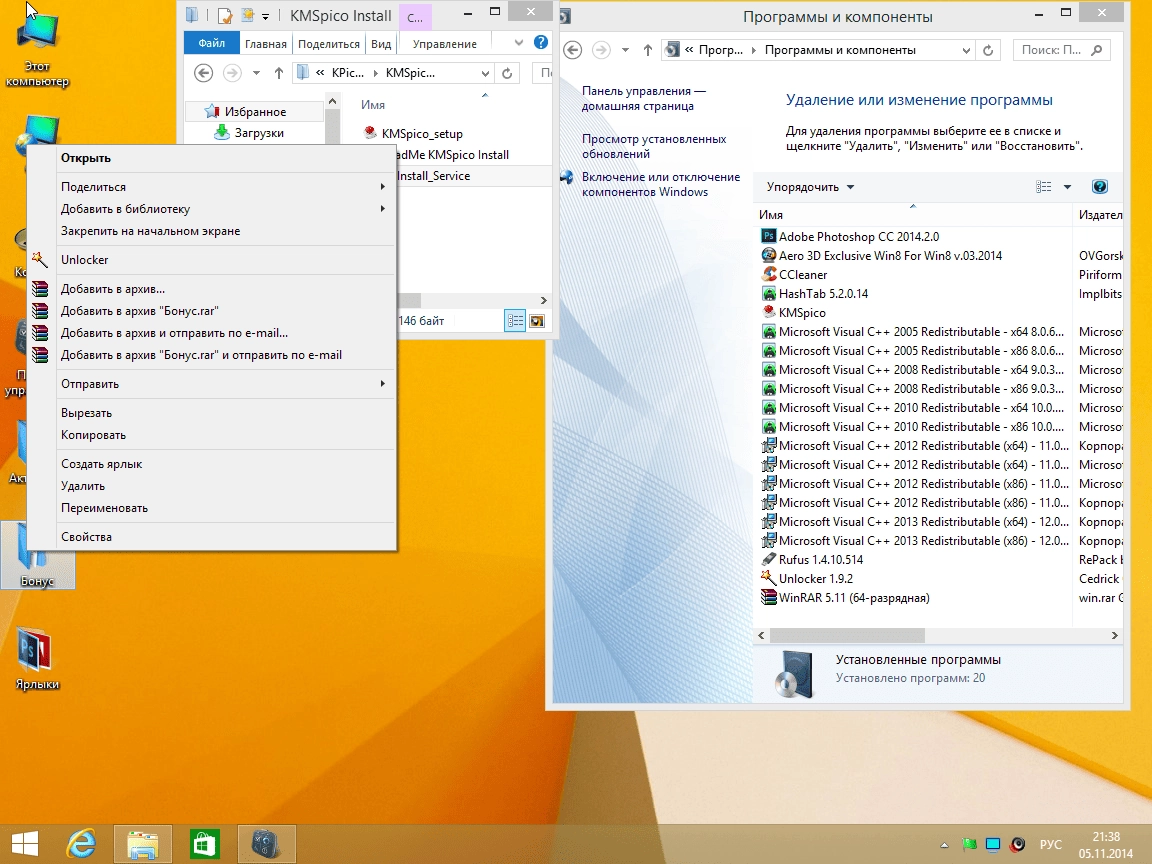The image size is (1152, 864).
Task: Open address dropdown in Programs and Features
Action: pos(966,50)
